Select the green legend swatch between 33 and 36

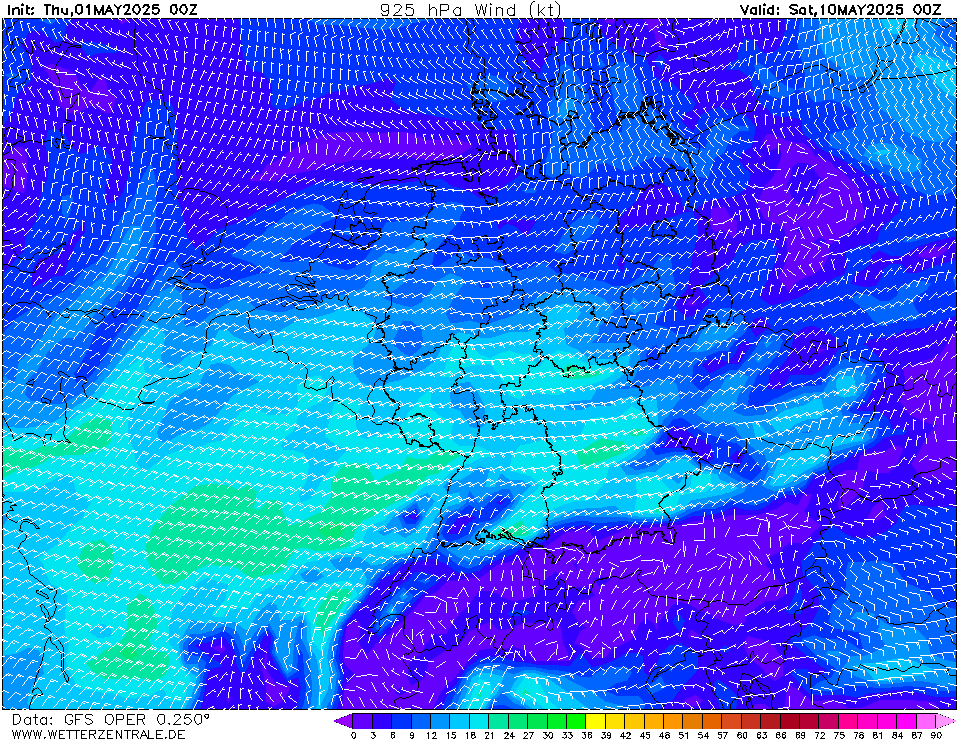(x=577, y=721)
